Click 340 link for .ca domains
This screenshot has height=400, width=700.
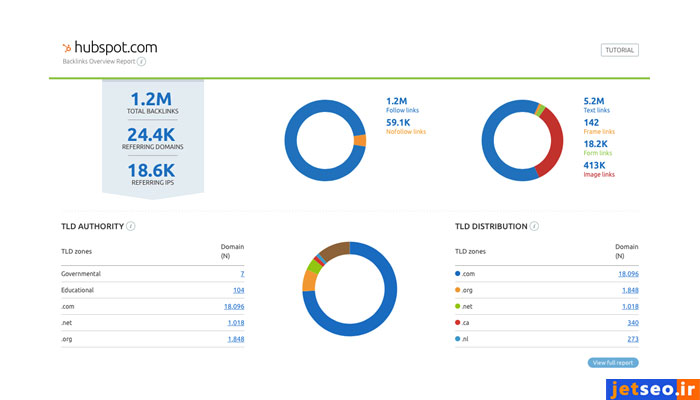[x=632, y=322]
